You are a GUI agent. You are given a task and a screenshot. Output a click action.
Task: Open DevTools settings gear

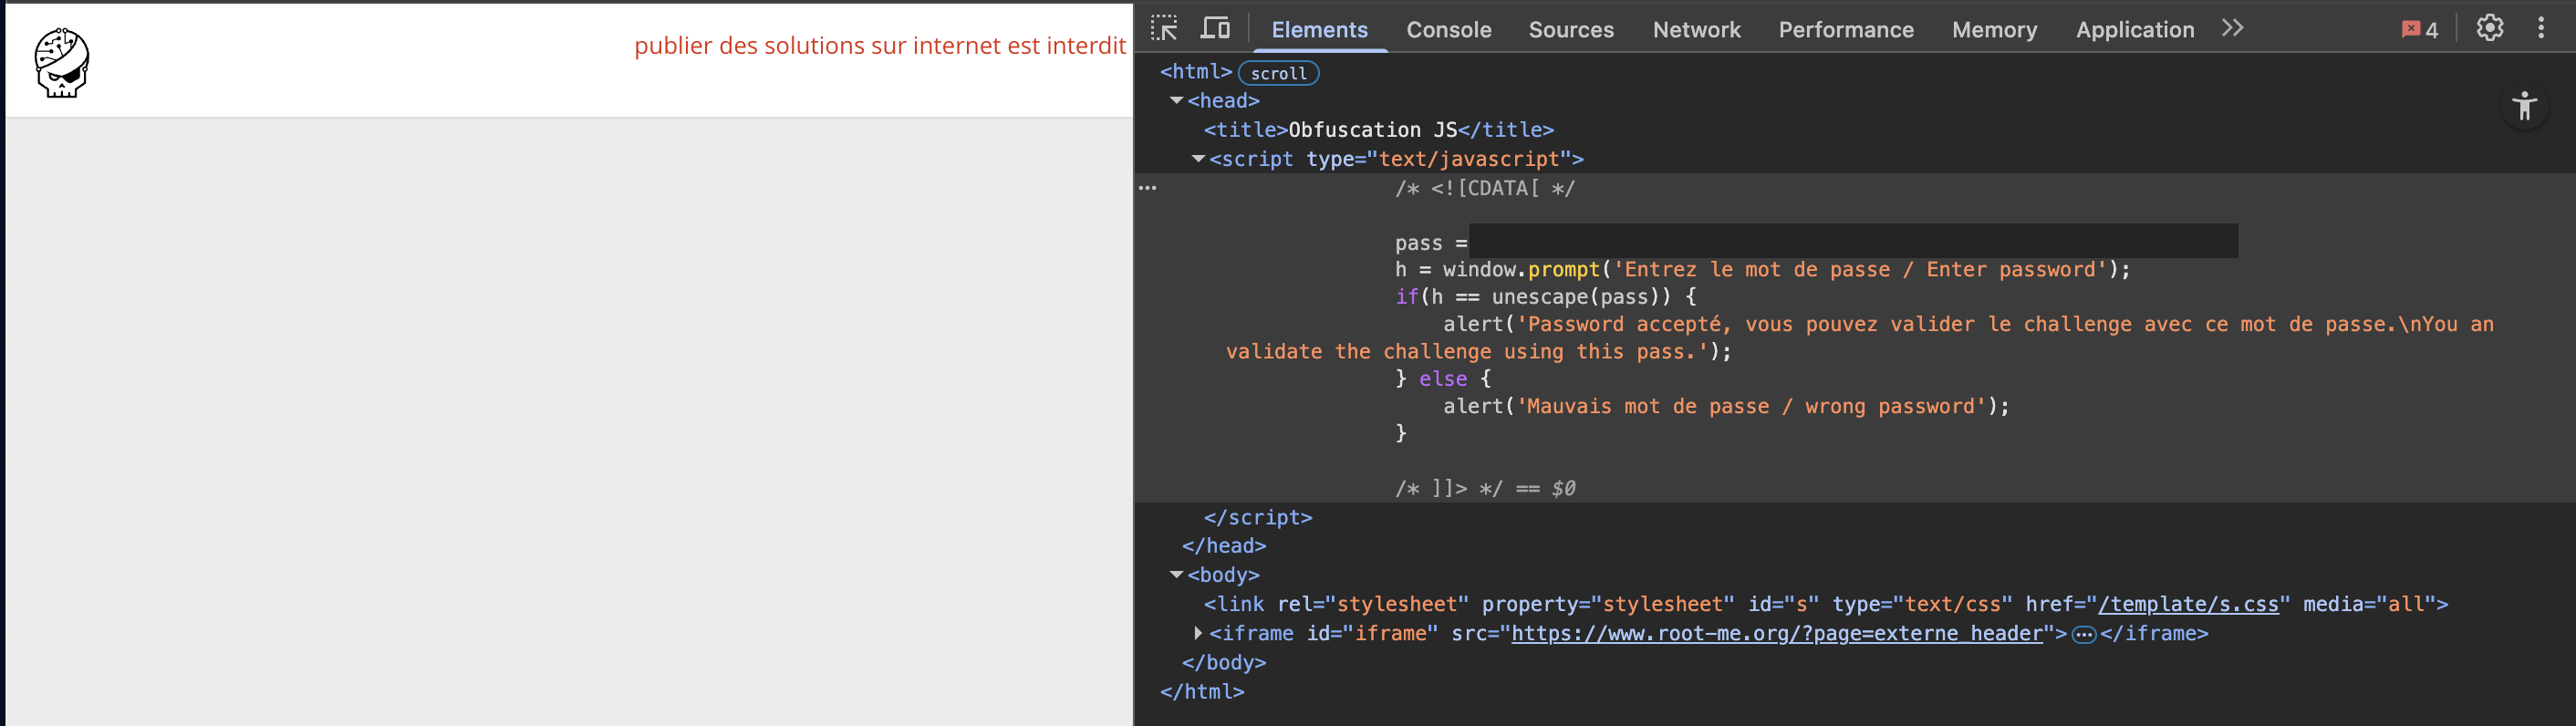[2490, 28]
